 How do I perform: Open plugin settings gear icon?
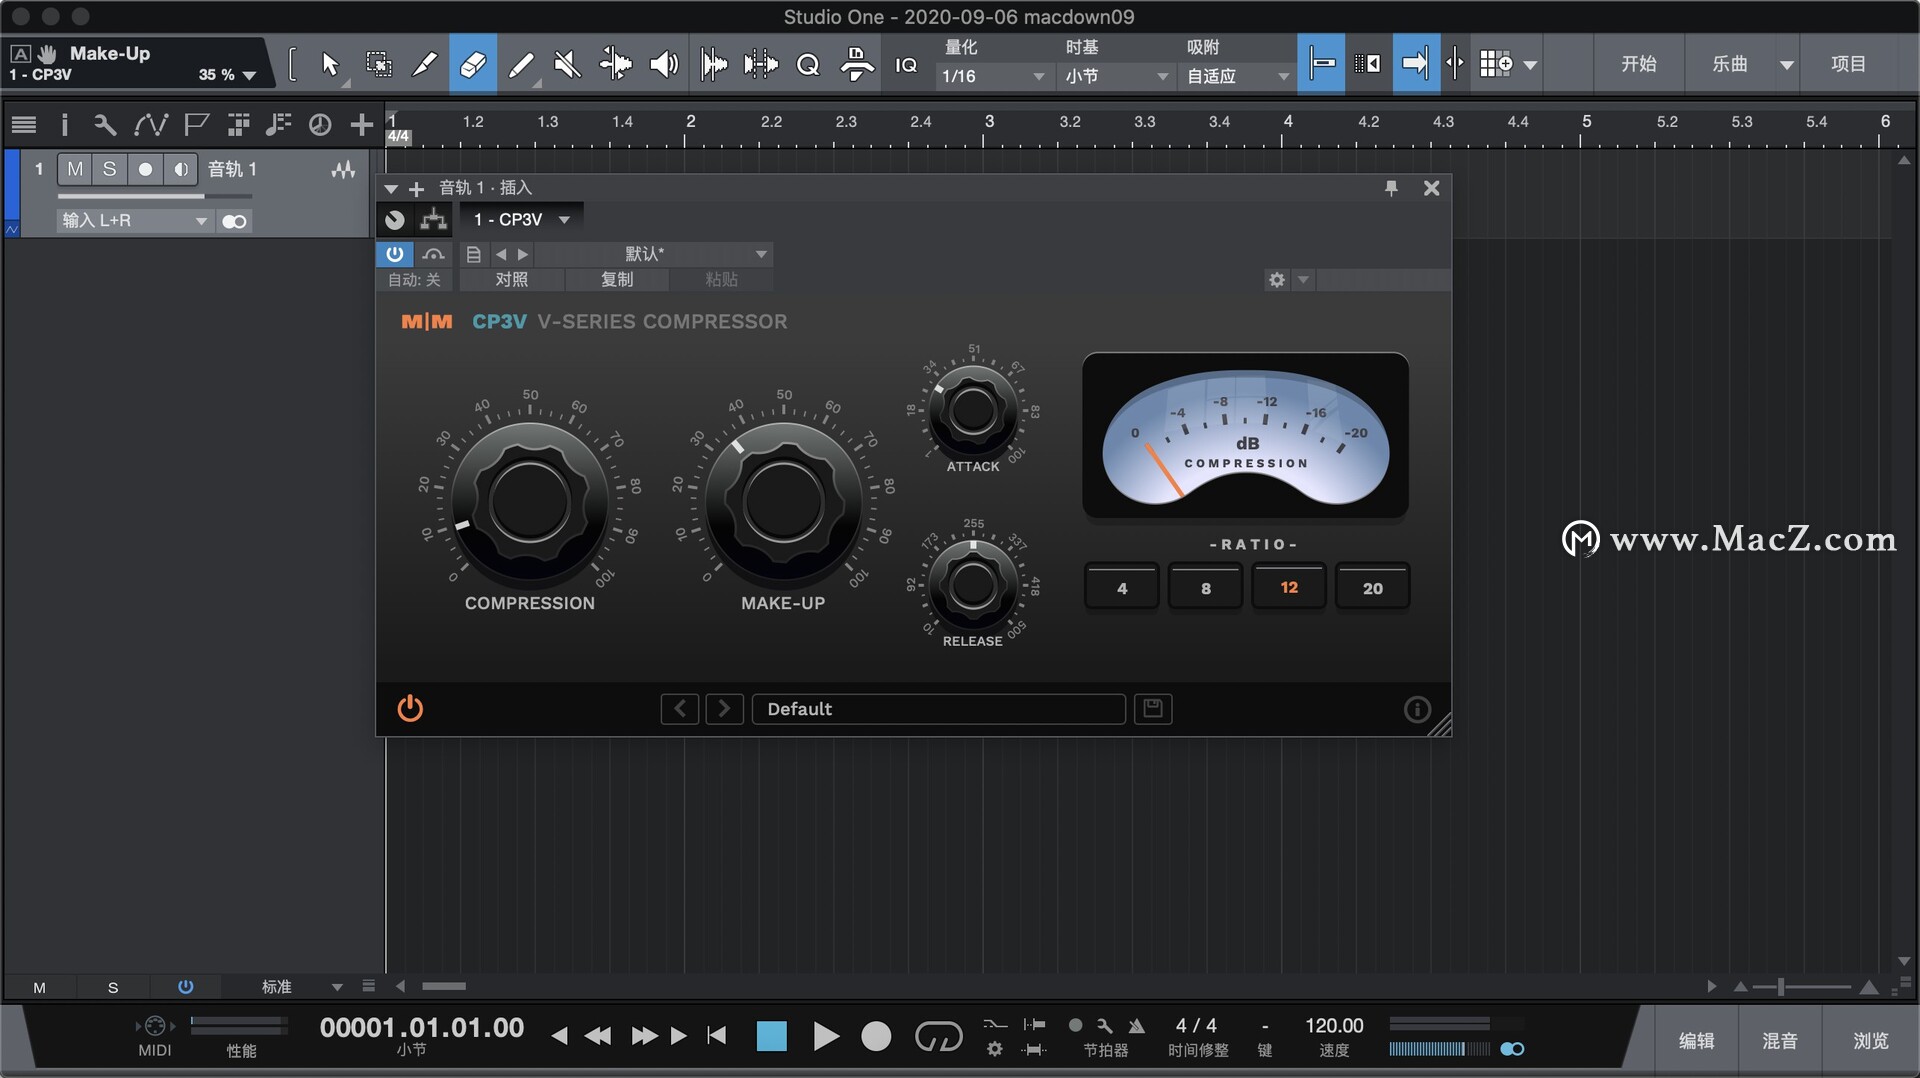click(1277, 280)
